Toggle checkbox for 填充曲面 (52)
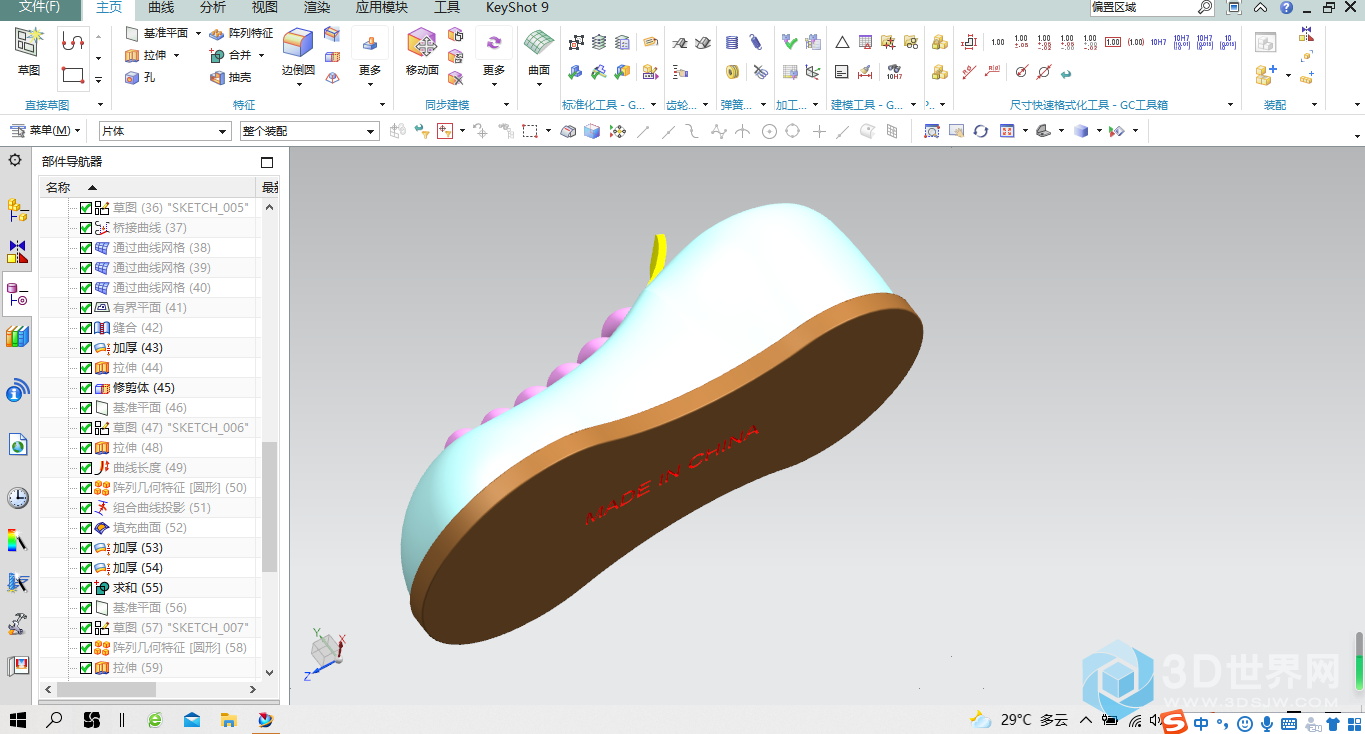1365x734 pixels. point(85,528)
